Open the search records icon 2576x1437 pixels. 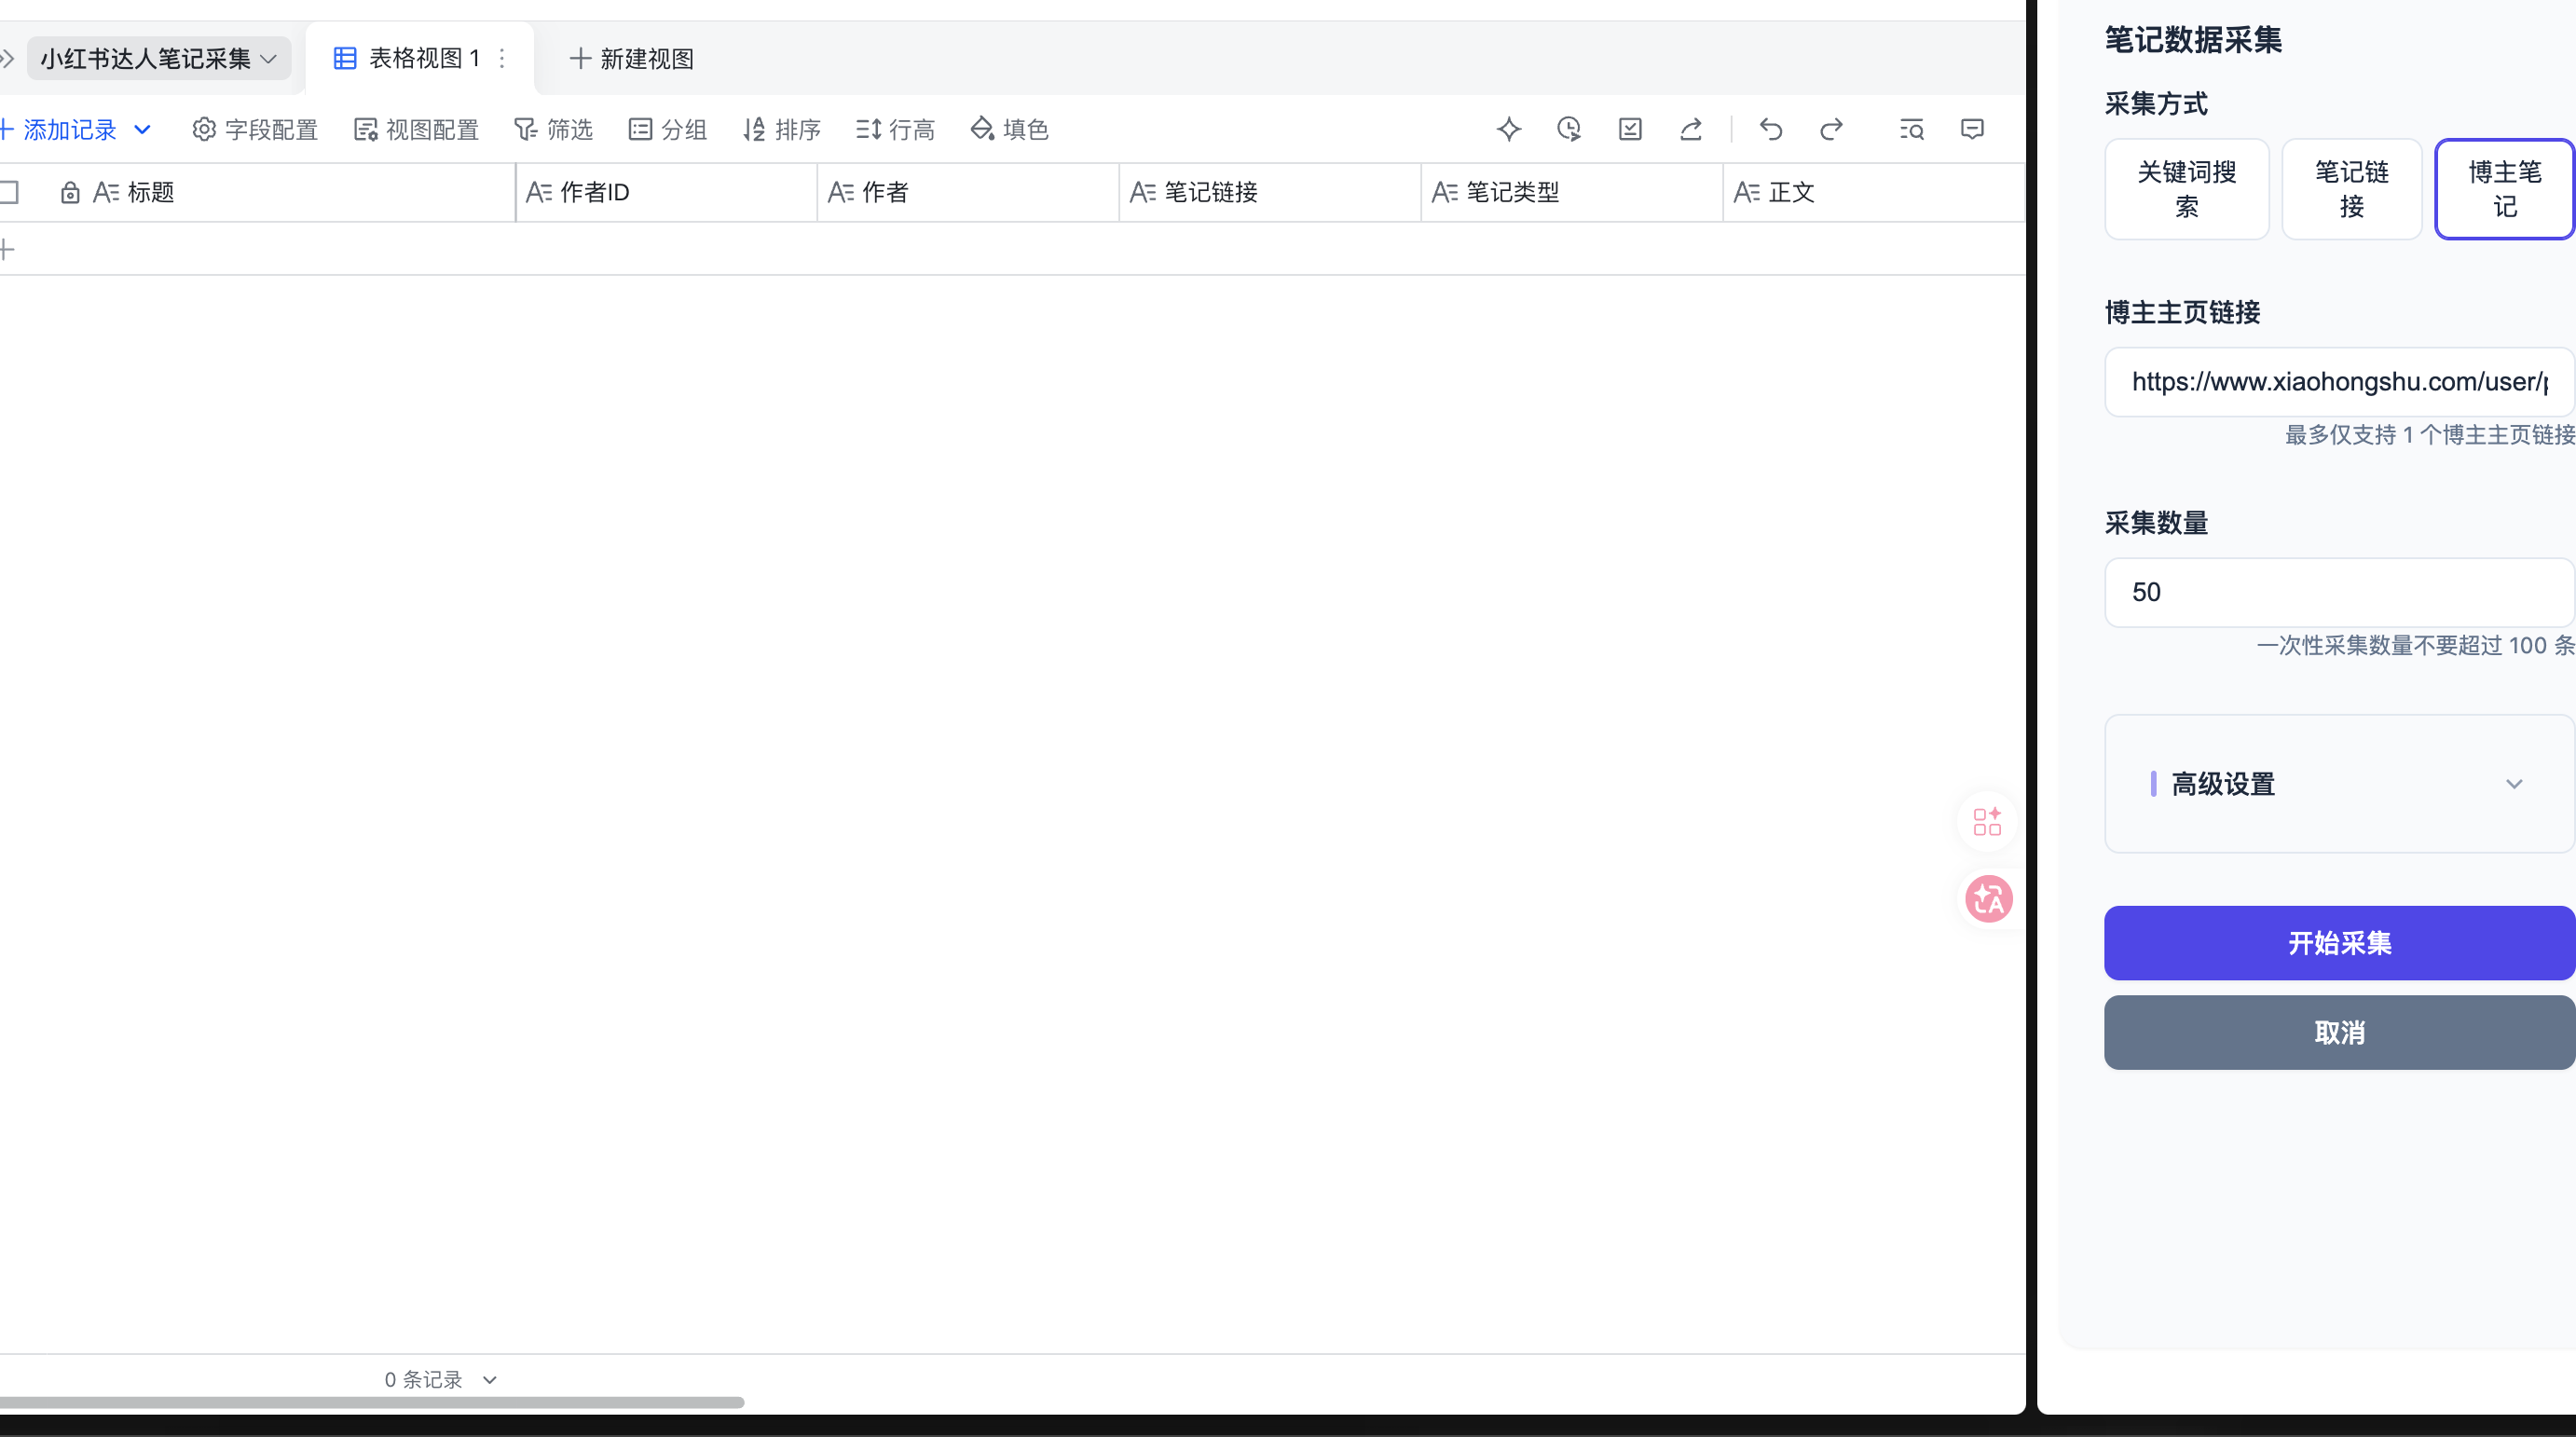(x=1911, y=129)
